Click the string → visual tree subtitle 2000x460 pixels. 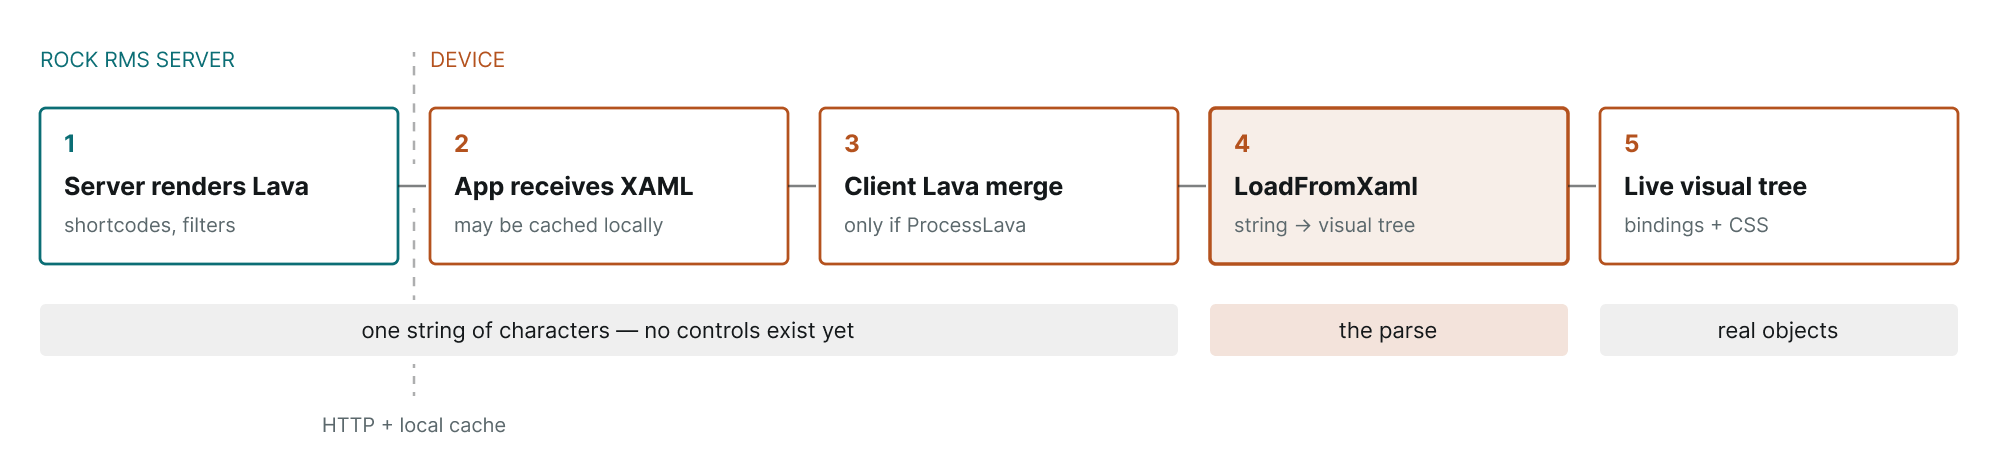point(1324,225)
